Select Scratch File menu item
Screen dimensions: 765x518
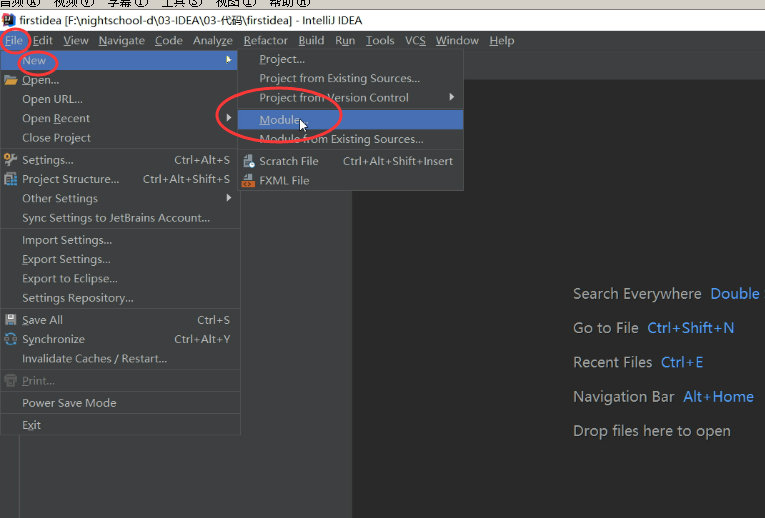point(350,161)
